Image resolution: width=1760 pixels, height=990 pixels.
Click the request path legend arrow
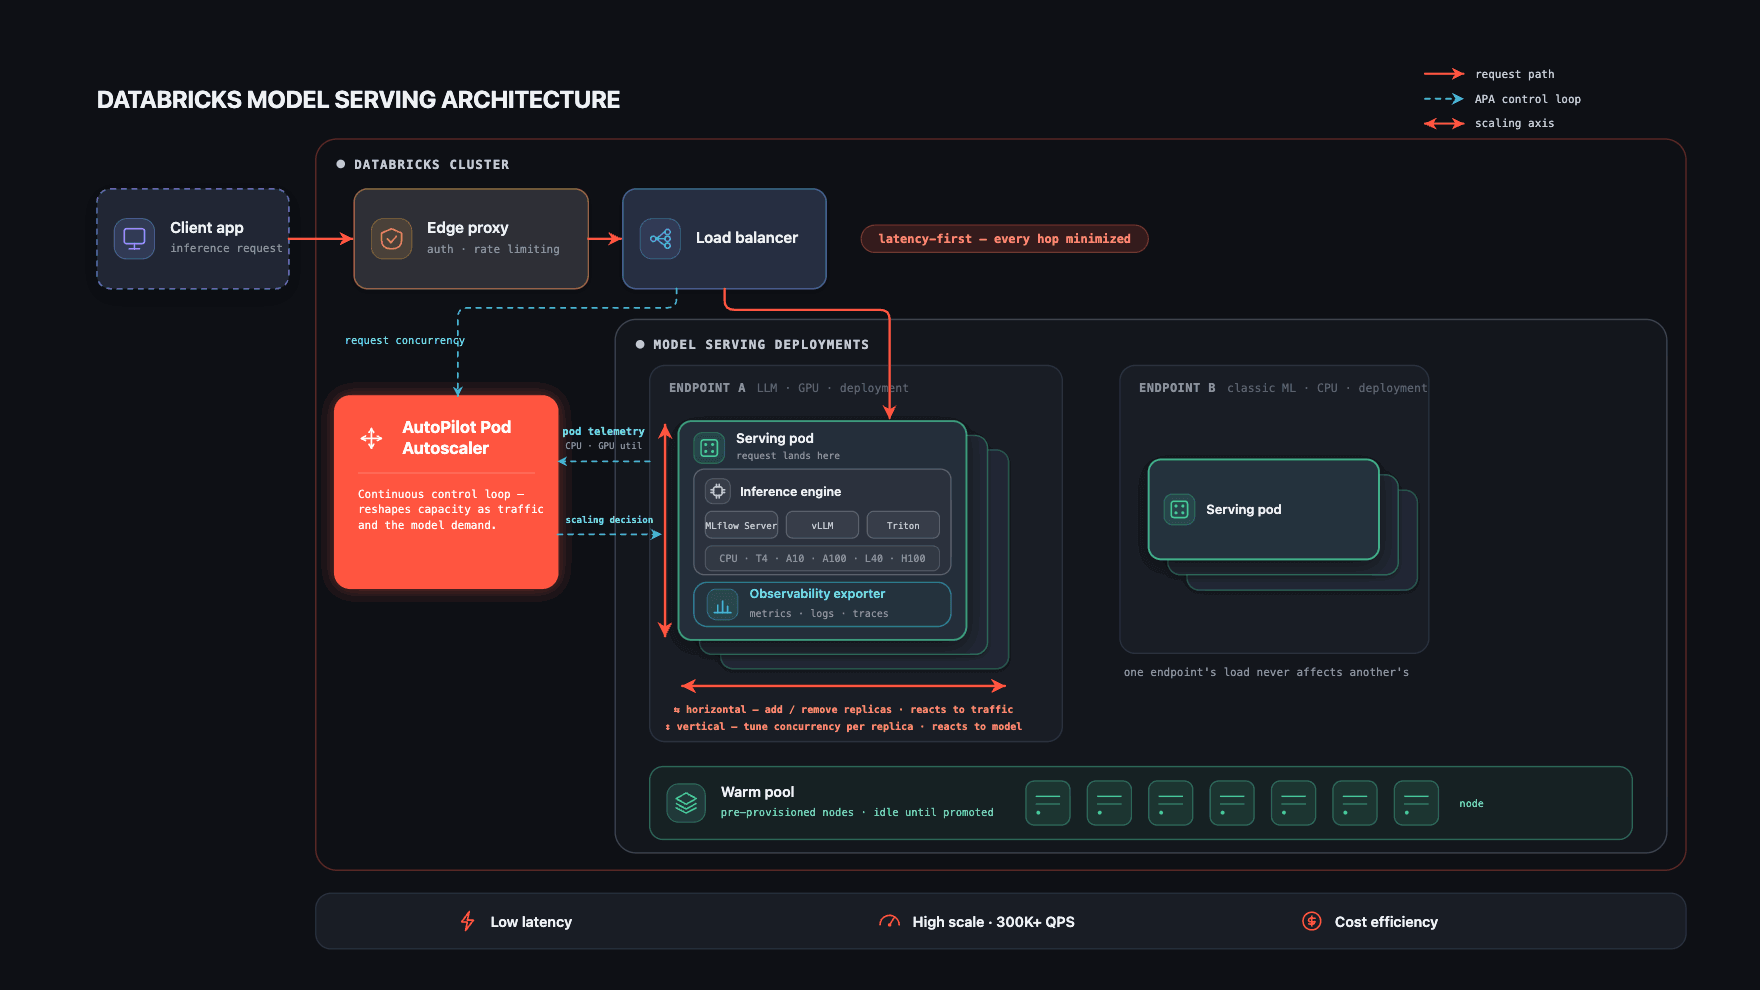point(1444,74)
